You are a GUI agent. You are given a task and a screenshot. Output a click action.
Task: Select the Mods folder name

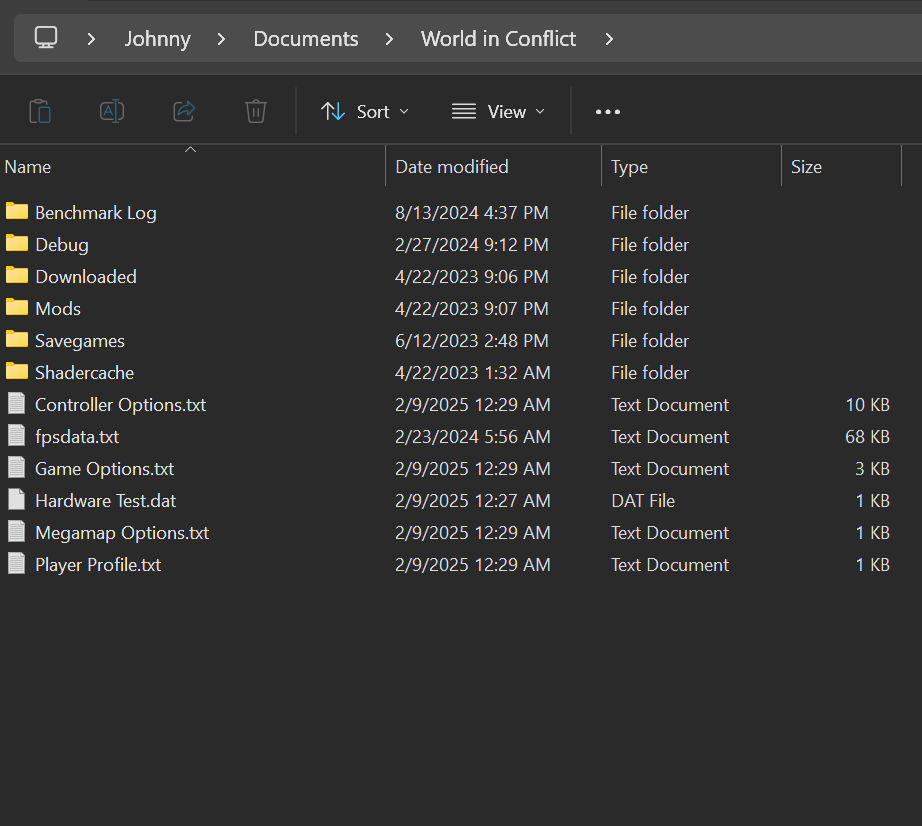tap(58, 309)
